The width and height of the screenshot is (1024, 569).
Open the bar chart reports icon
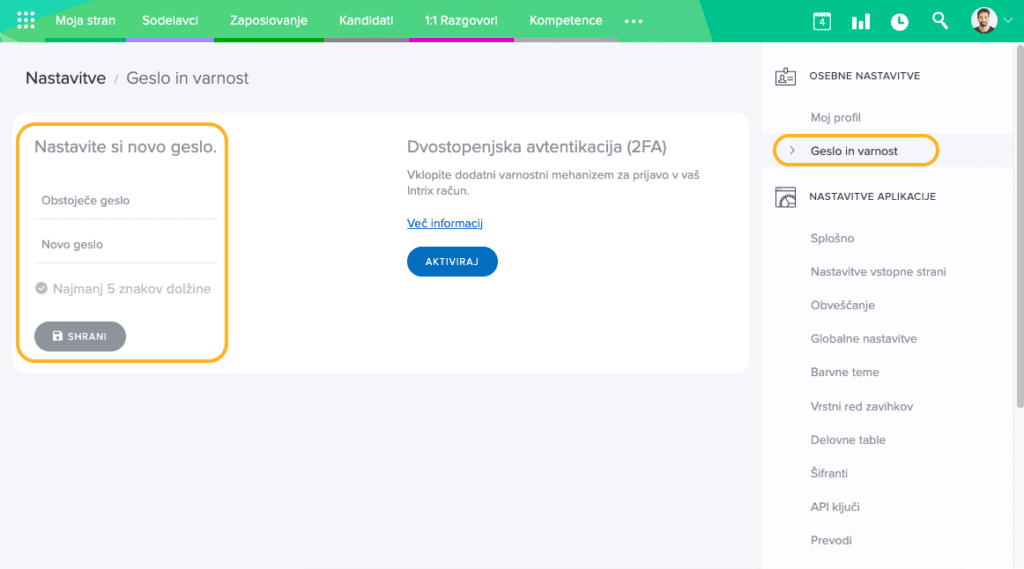click(x=860, y=21)
